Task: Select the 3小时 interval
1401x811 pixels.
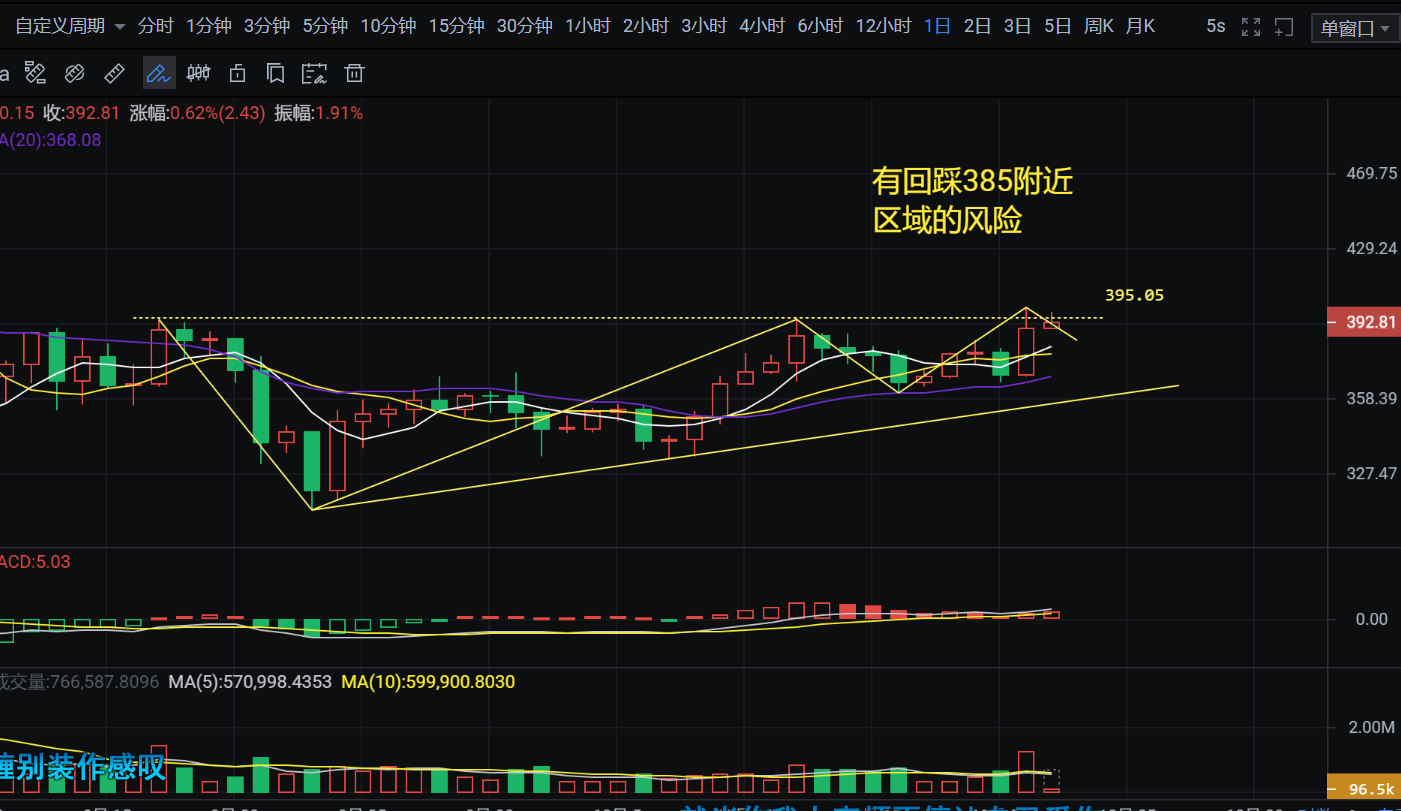Action: click(x=704, y=27)
